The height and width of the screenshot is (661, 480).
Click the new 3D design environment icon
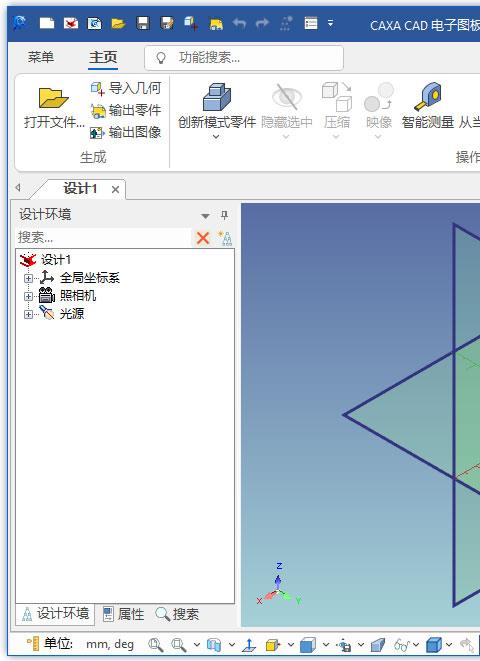pyautogui.click(x=70, y=23)
